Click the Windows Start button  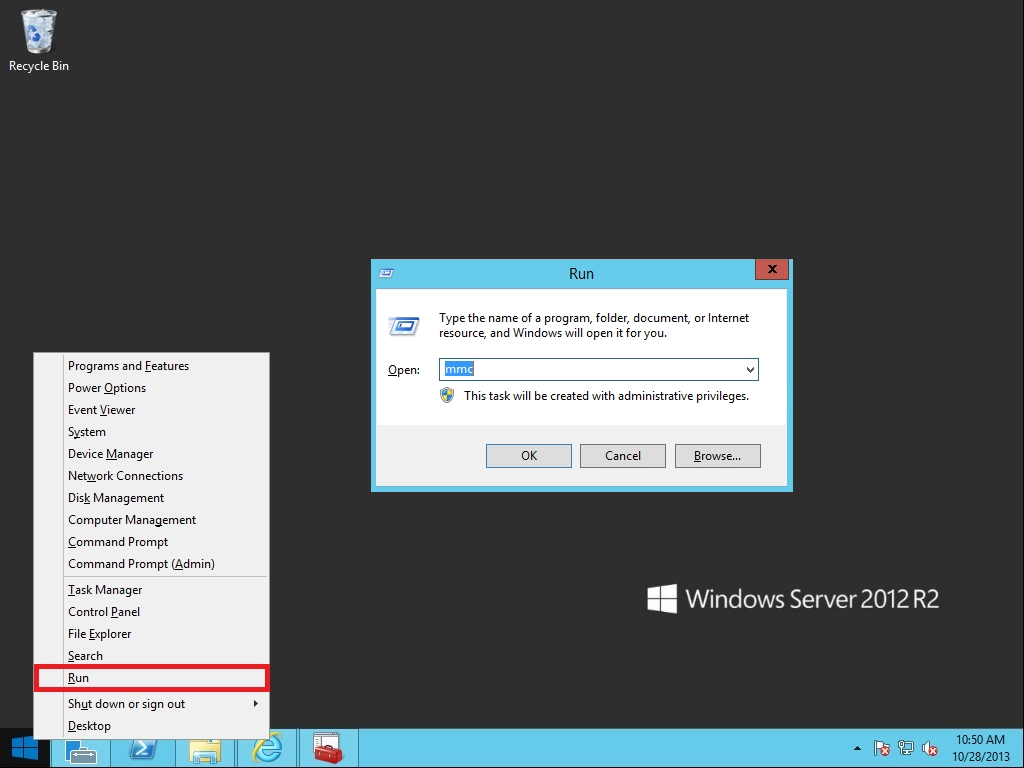point(25,748)
